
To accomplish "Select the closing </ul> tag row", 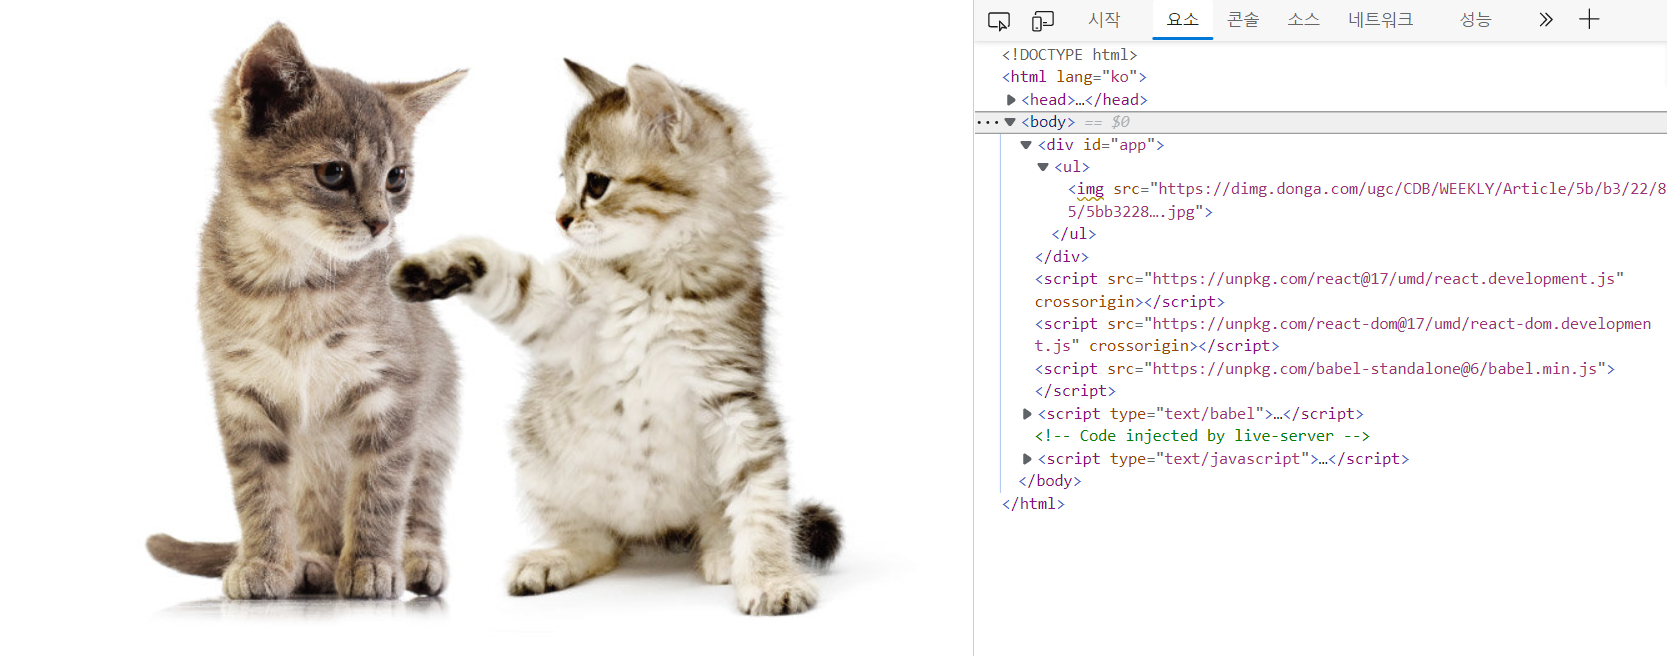I will click(1074, 234).
